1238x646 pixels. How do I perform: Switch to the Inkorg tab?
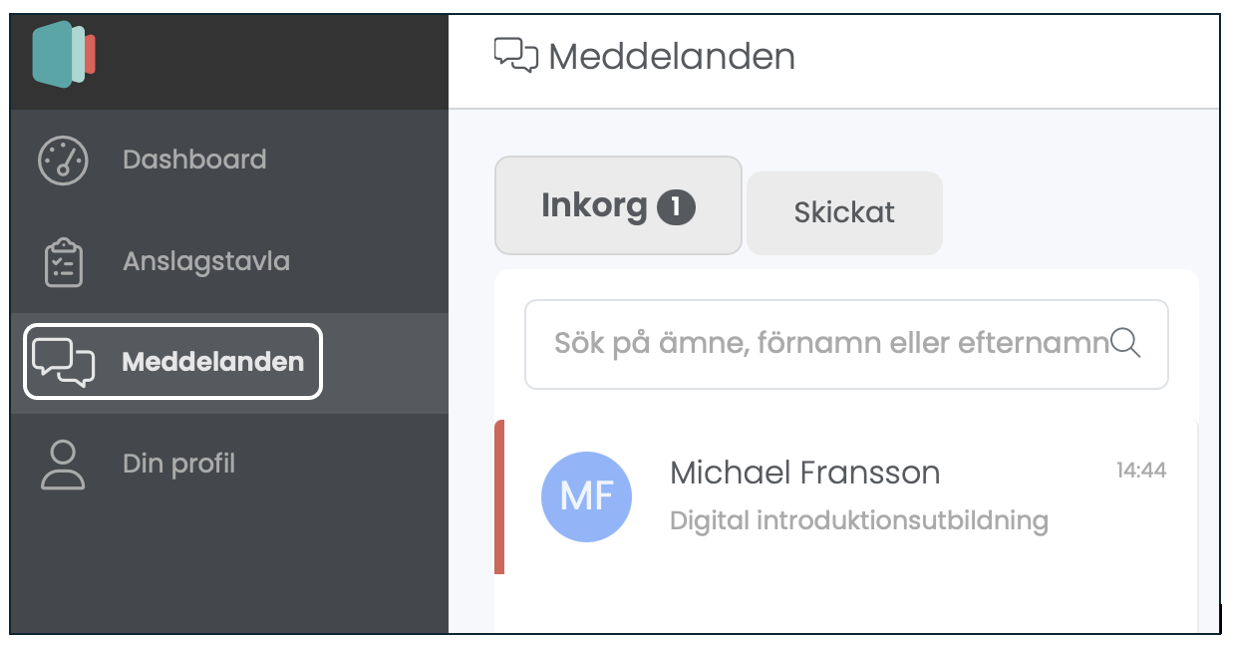(x=618, y=206)
